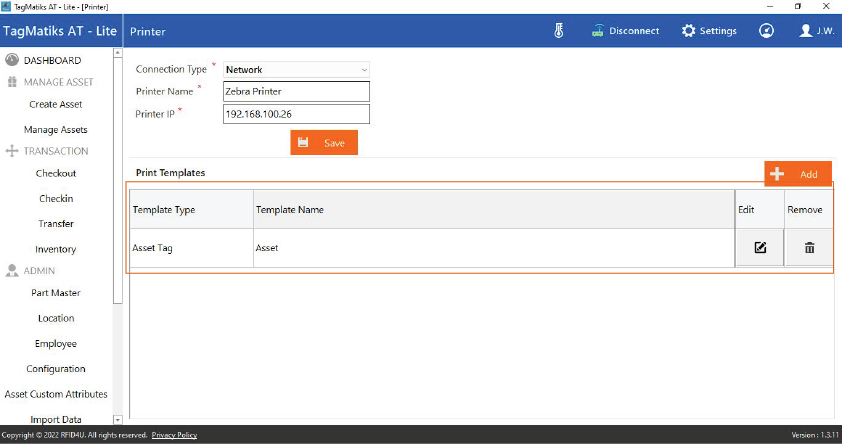Click the Printer Name field
This screenshot has height=444, width=842.
[296, 92]
